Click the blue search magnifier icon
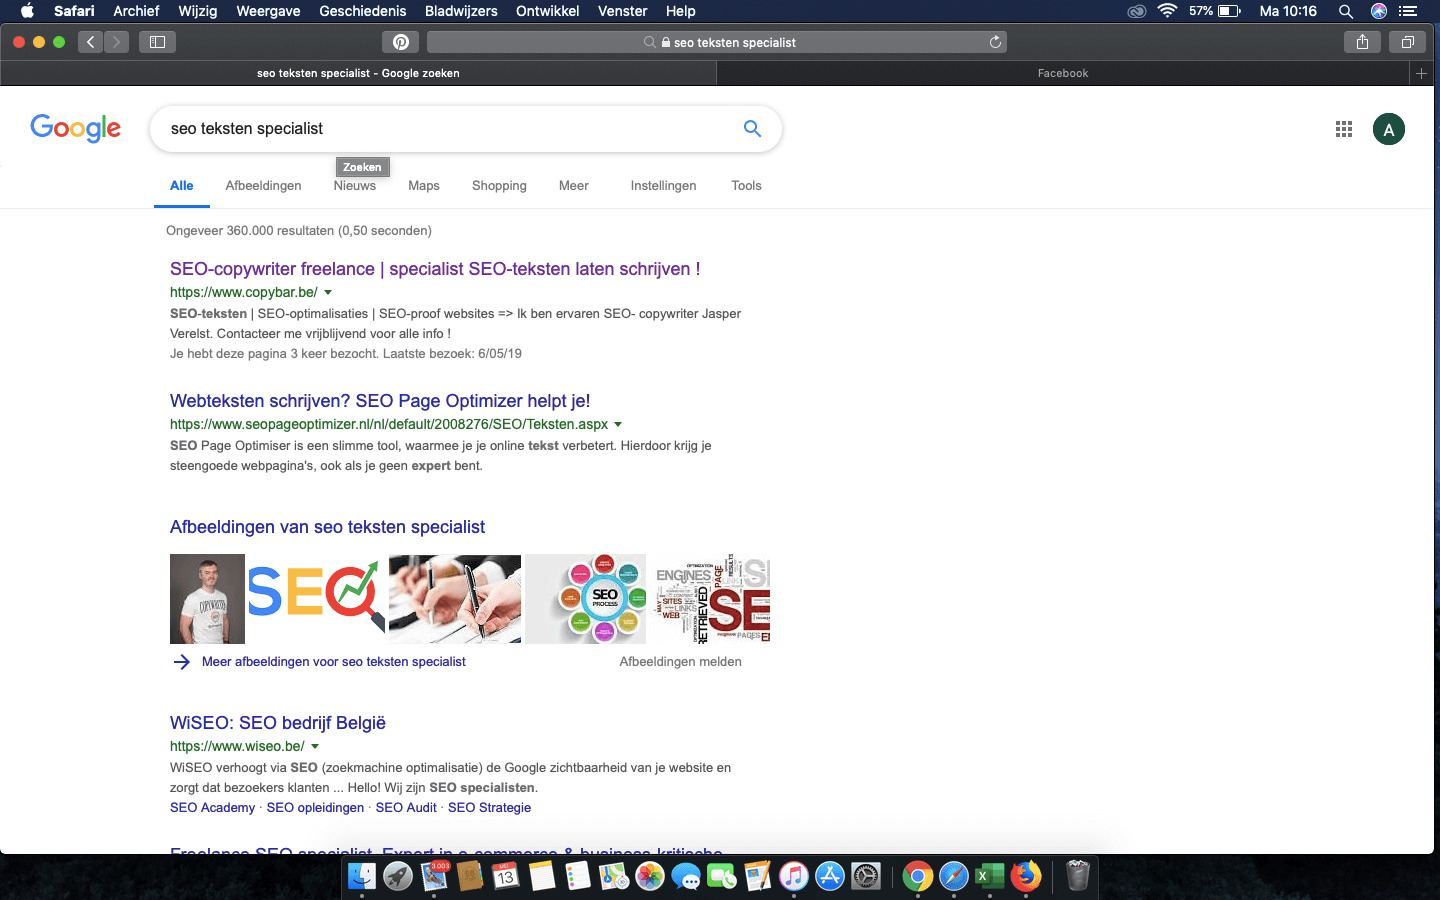Viewport: 1440px width, 900px height. 752,128
